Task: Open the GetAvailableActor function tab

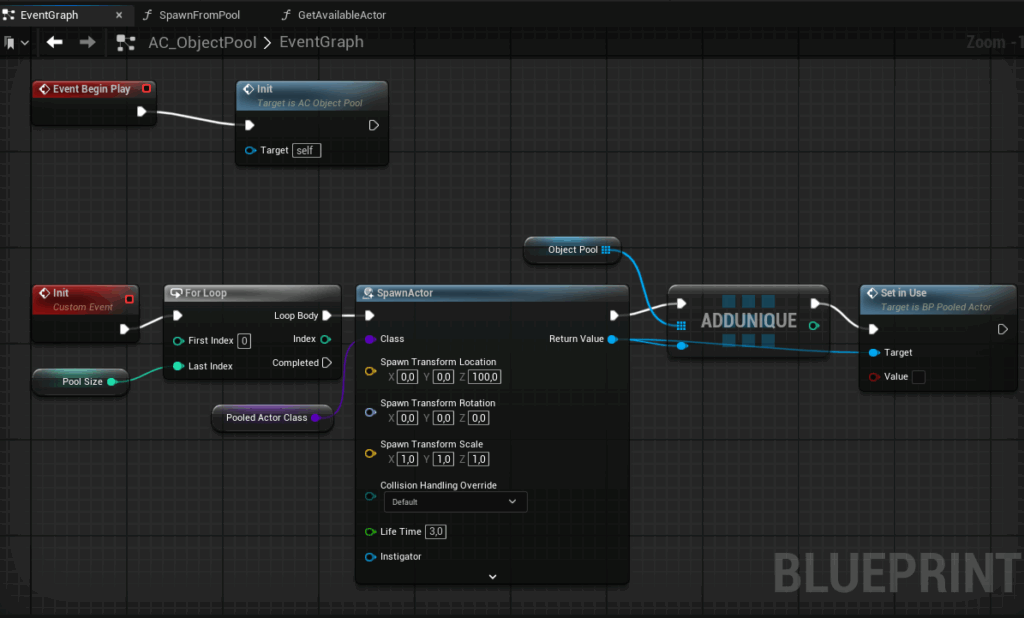Action: 334,14
